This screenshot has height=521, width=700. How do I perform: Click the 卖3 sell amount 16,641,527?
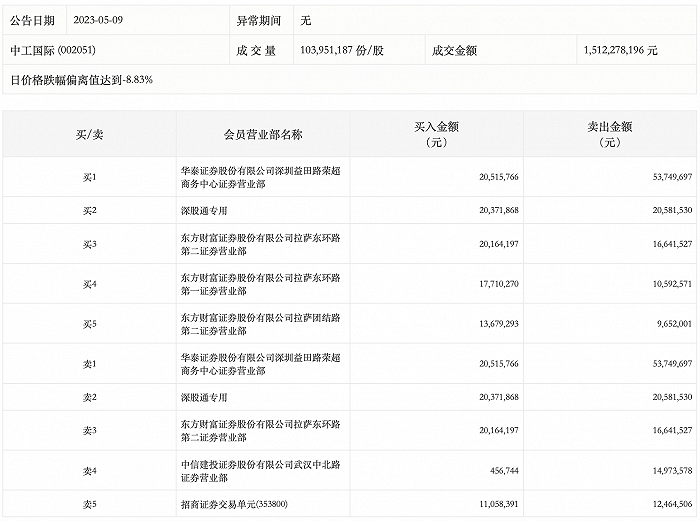coord(665,431)
